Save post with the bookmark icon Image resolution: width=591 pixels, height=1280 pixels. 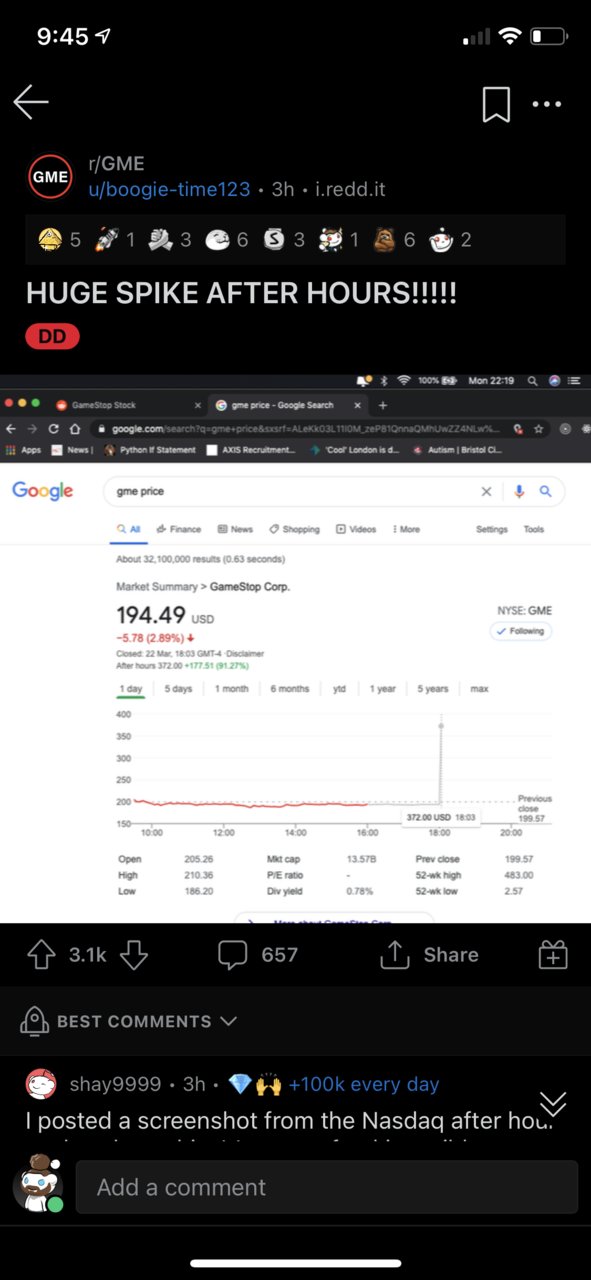click(496, 103)
